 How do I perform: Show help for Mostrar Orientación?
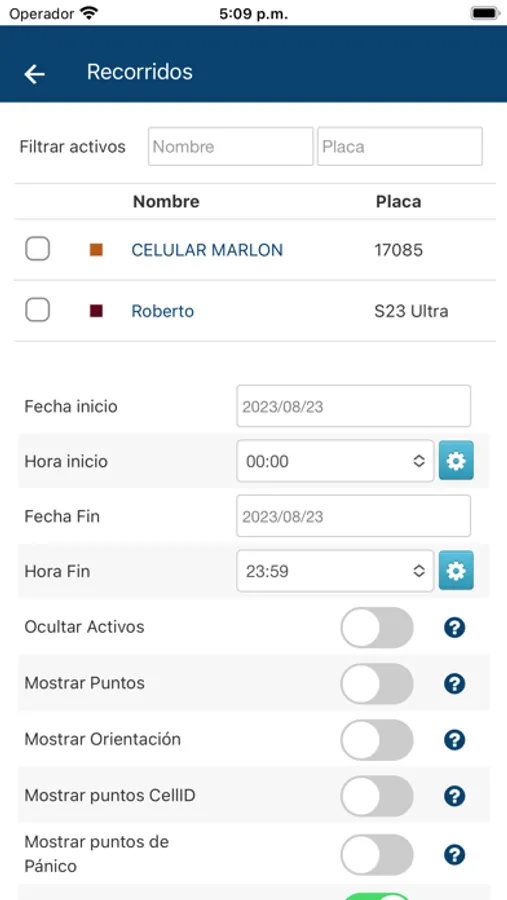click(x=454, y=740)
